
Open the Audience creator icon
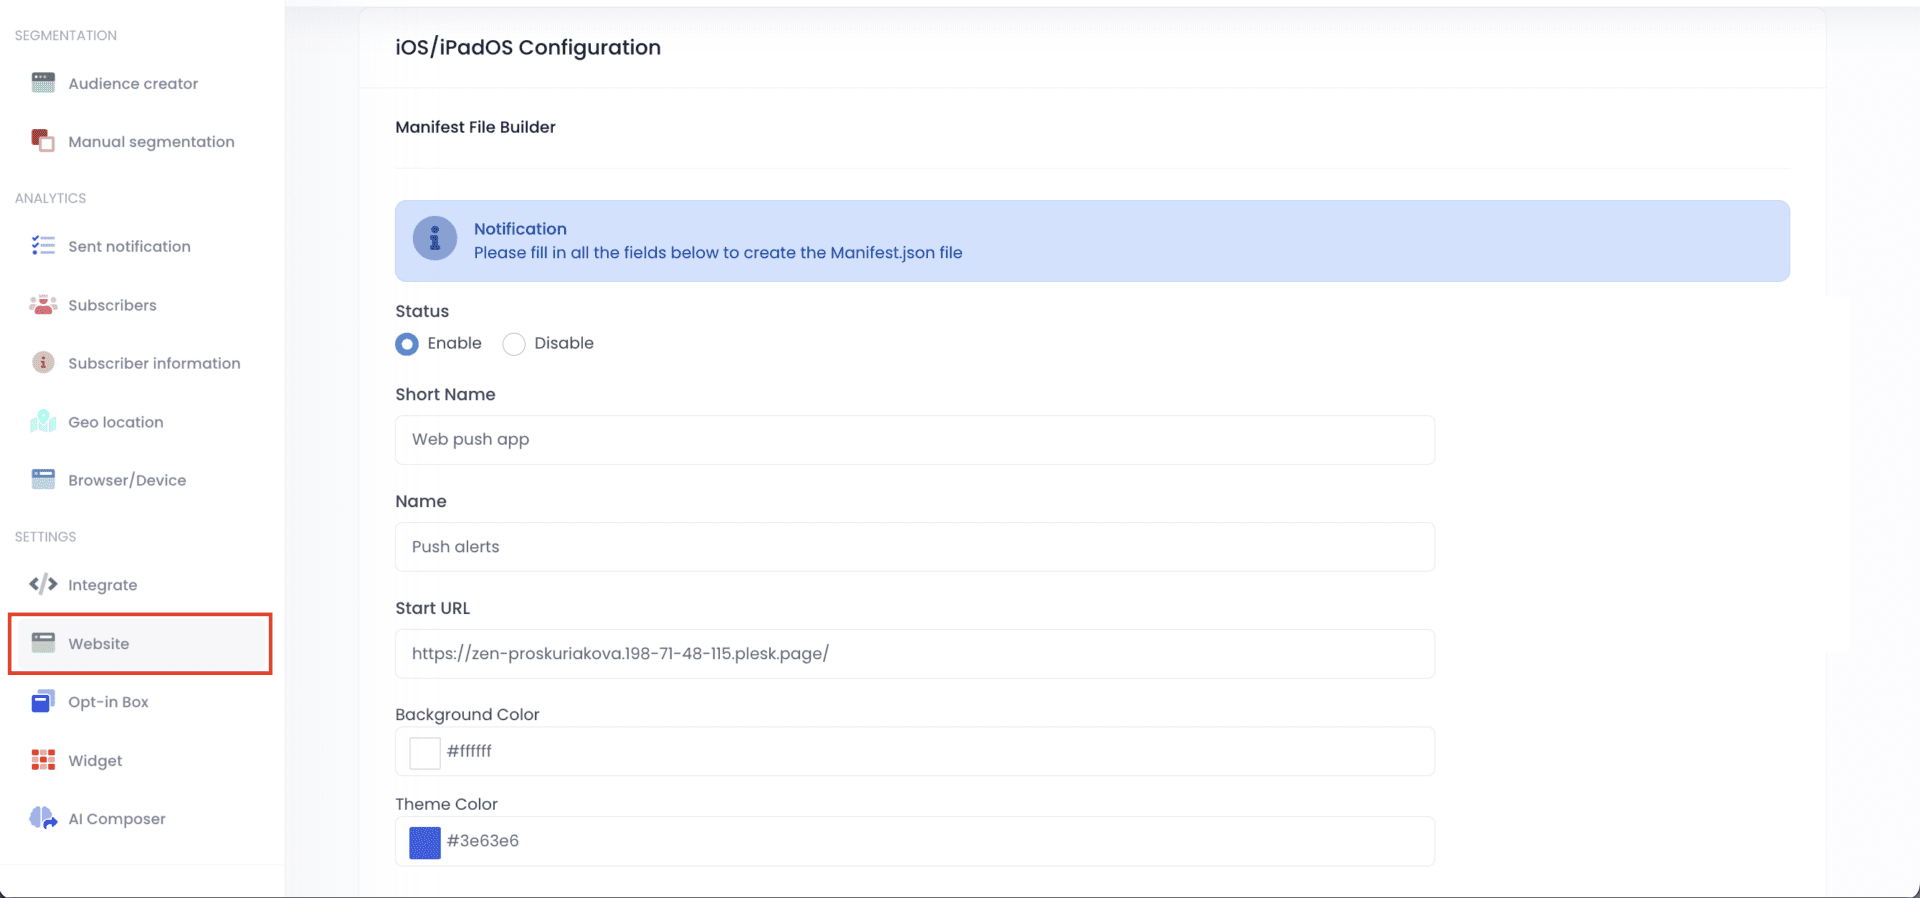[43, 83]
